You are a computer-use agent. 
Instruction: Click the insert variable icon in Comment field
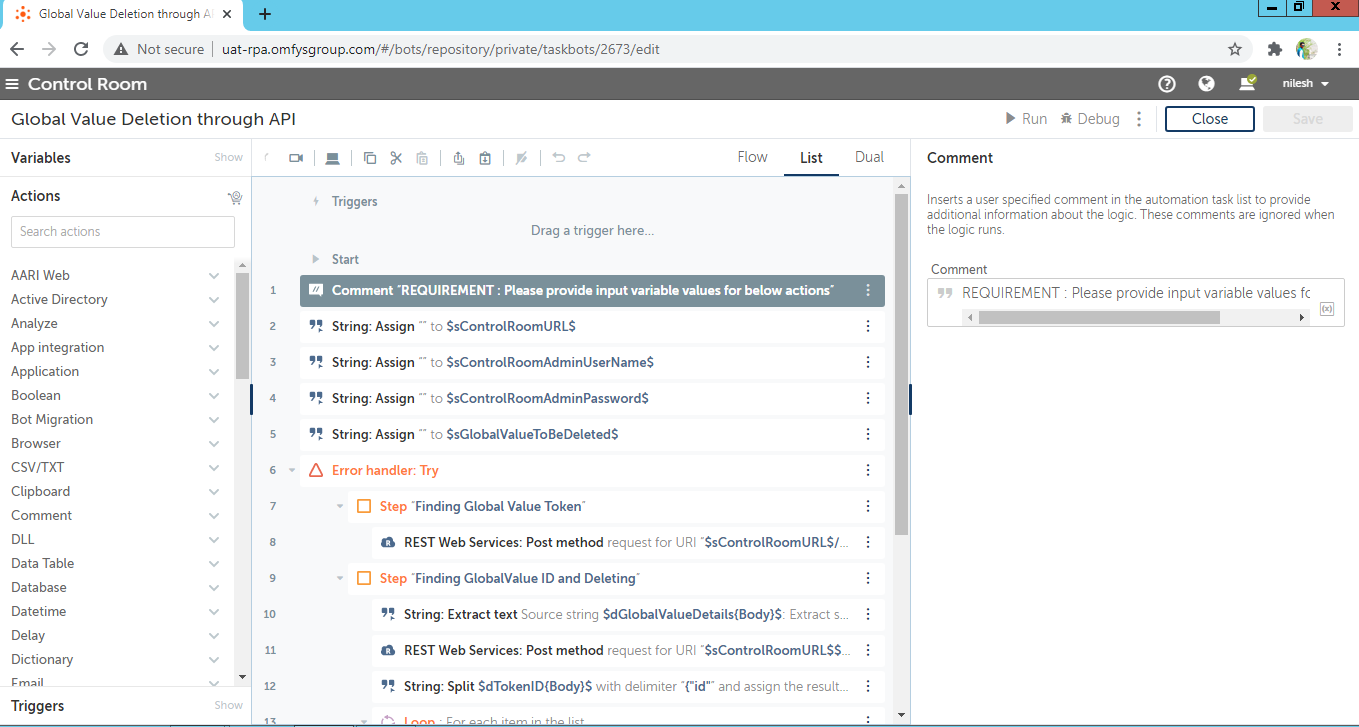click(x=1327, y=309)
